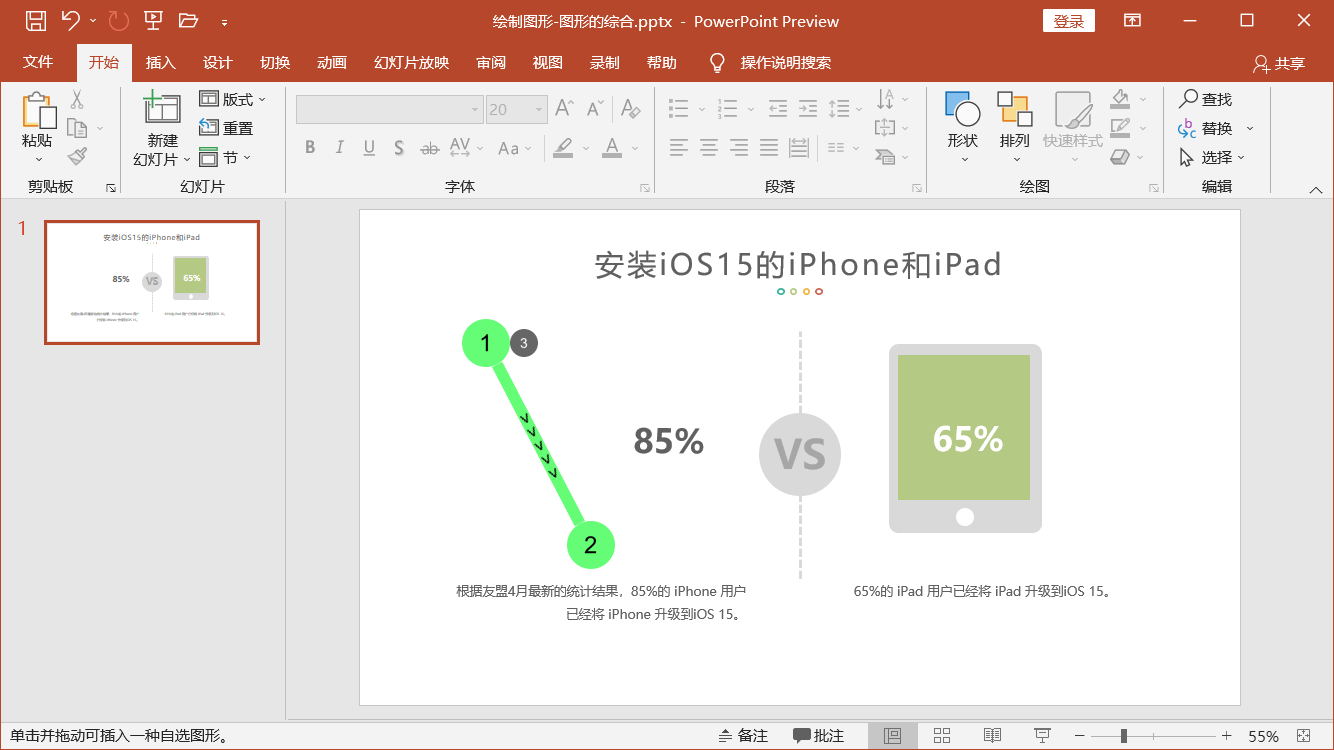Open the File tab (文件)
1334x750 pixels.
click(38, 62)
